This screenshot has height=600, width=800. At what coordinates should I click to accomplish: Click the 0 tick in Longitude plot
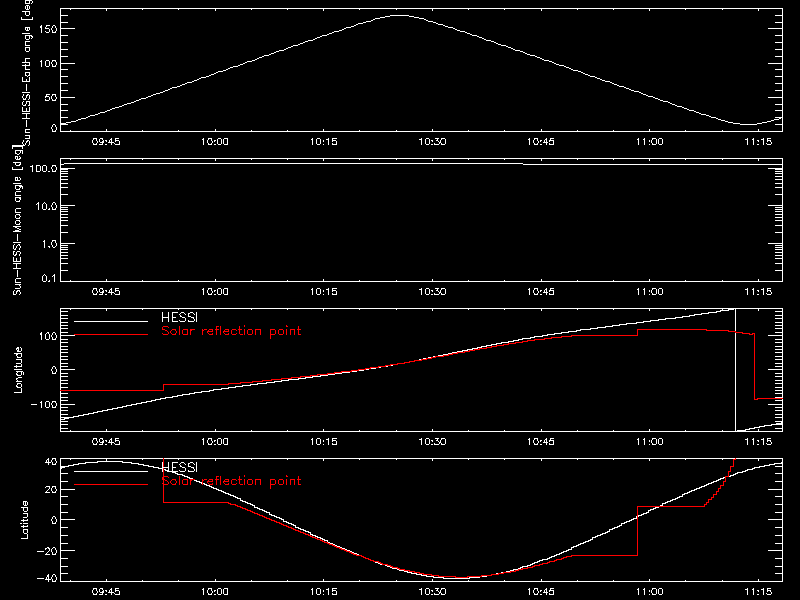54,370
